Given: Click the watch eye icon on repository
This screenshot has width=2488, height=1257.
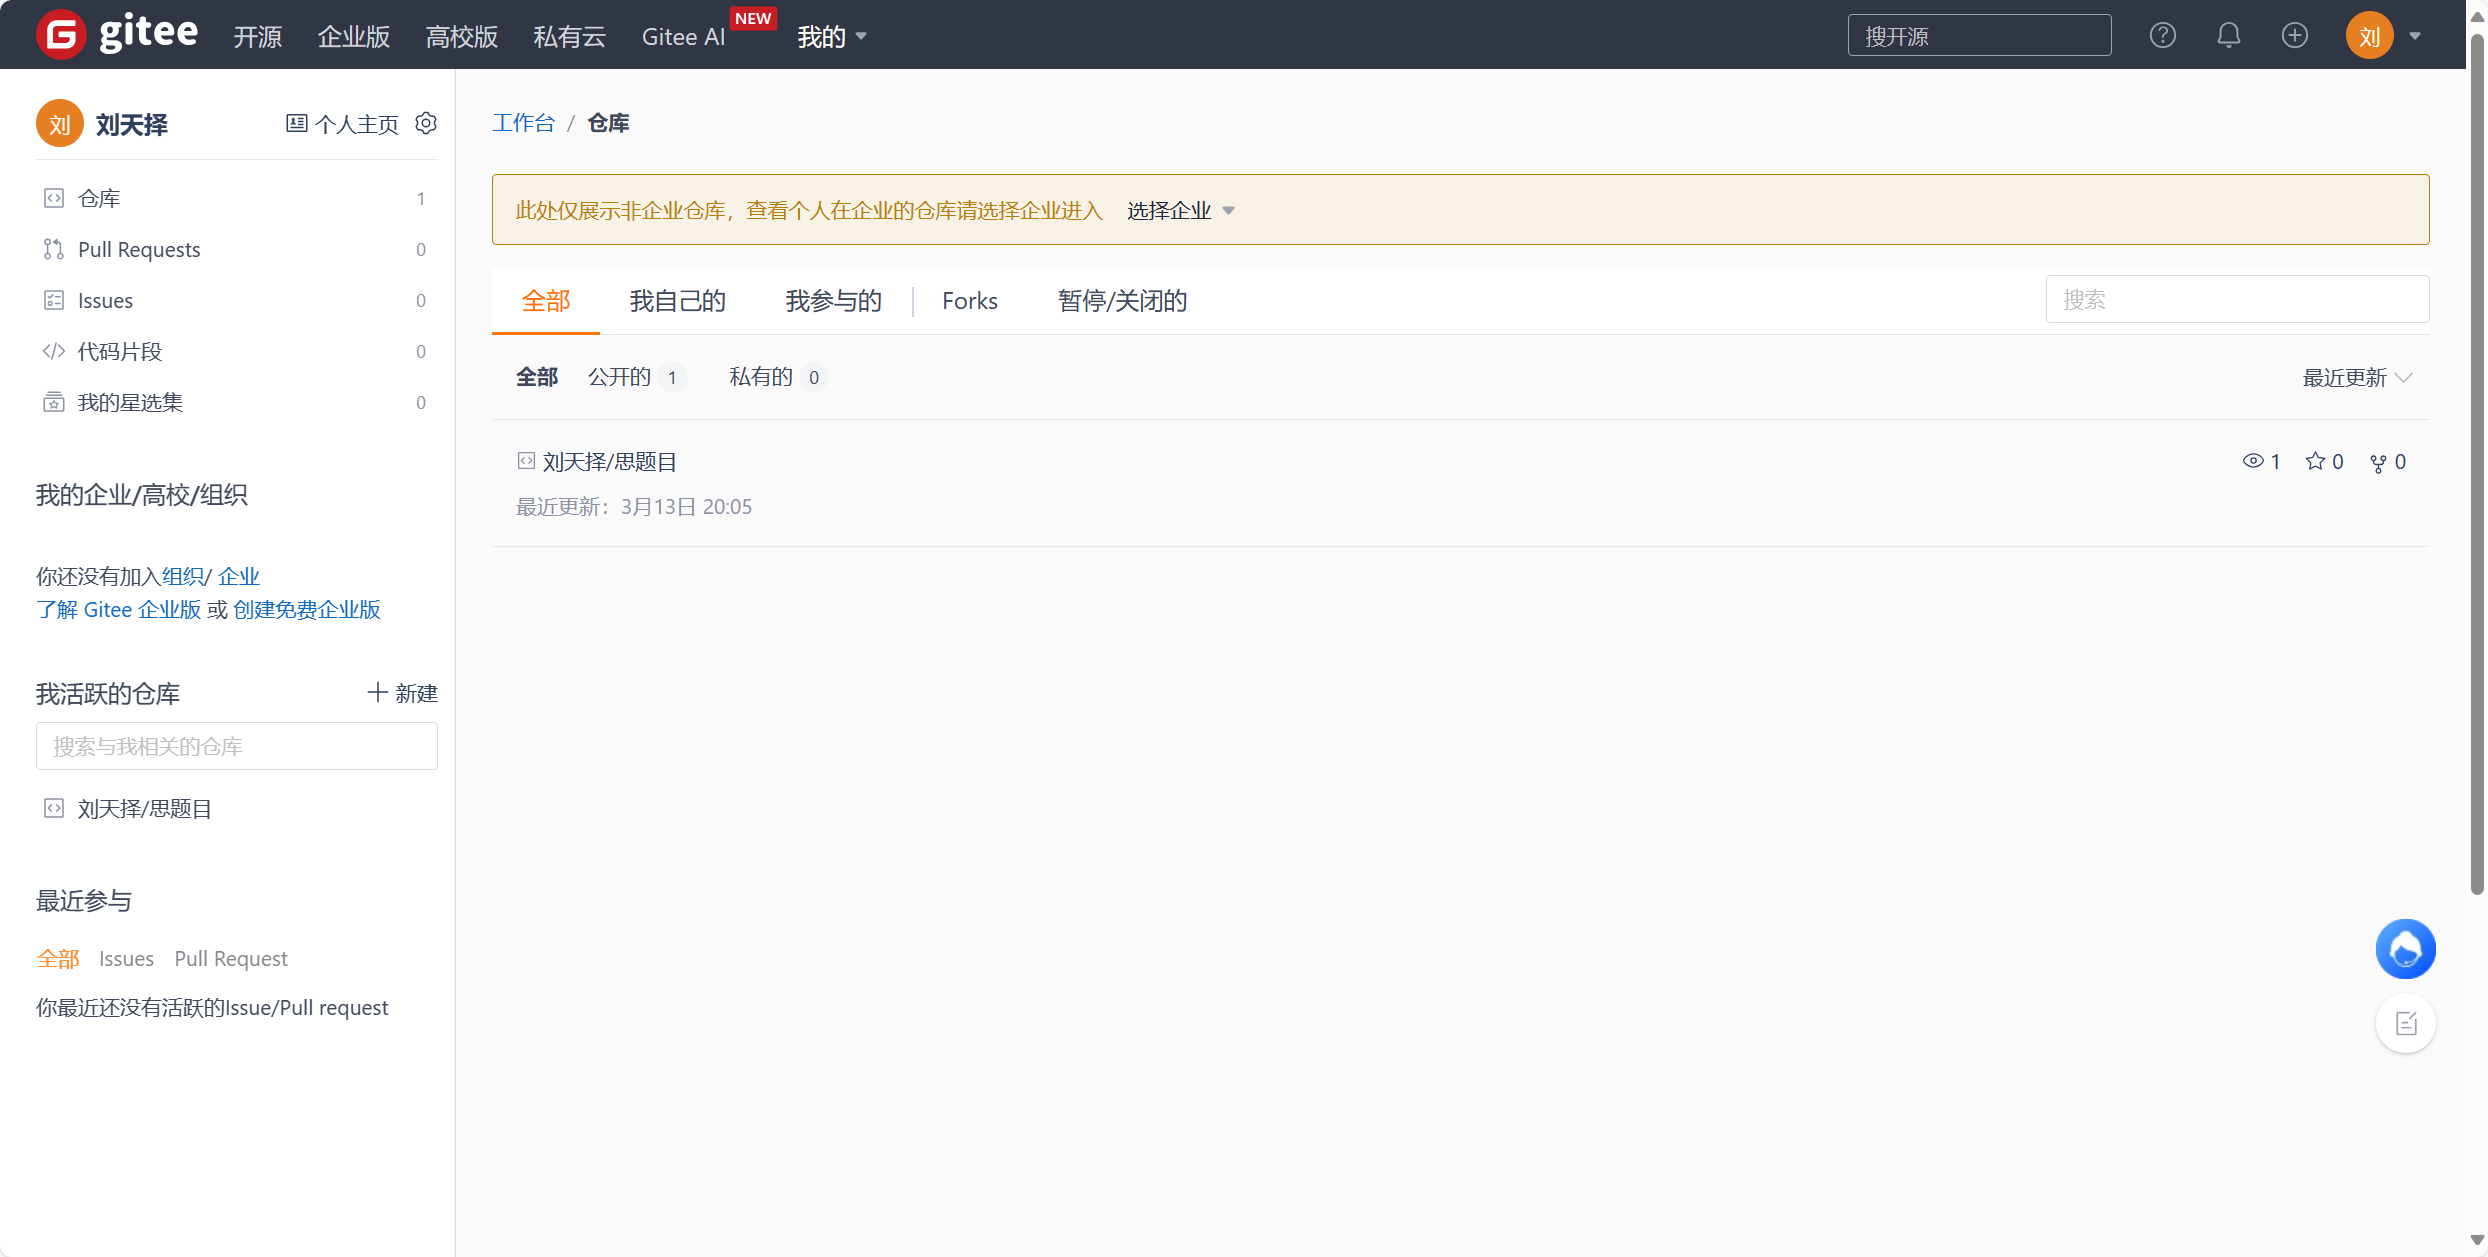Looking at the screenshot, I should pyautogui.click(x=2252, y=461).
